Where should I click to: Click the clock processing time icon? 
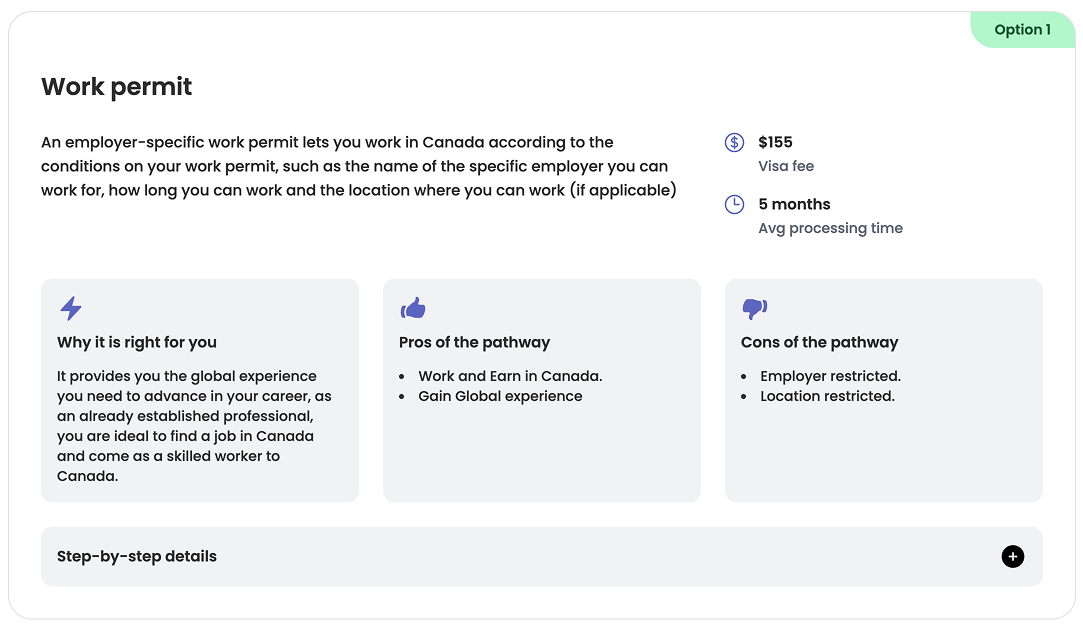pyautogui.click(x=734, y=204)
